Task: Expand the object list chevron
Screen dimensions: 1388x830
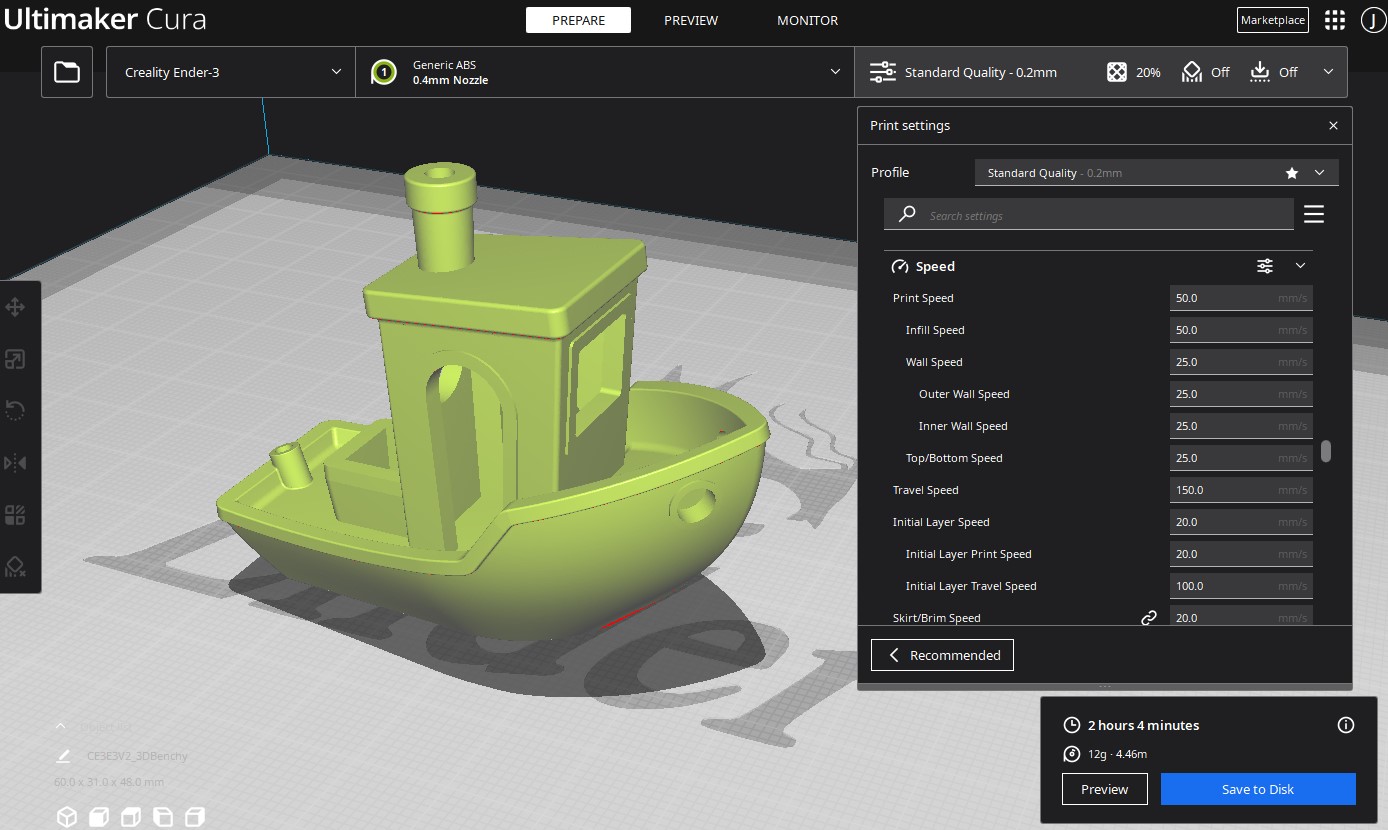Action: coord(60,726)
